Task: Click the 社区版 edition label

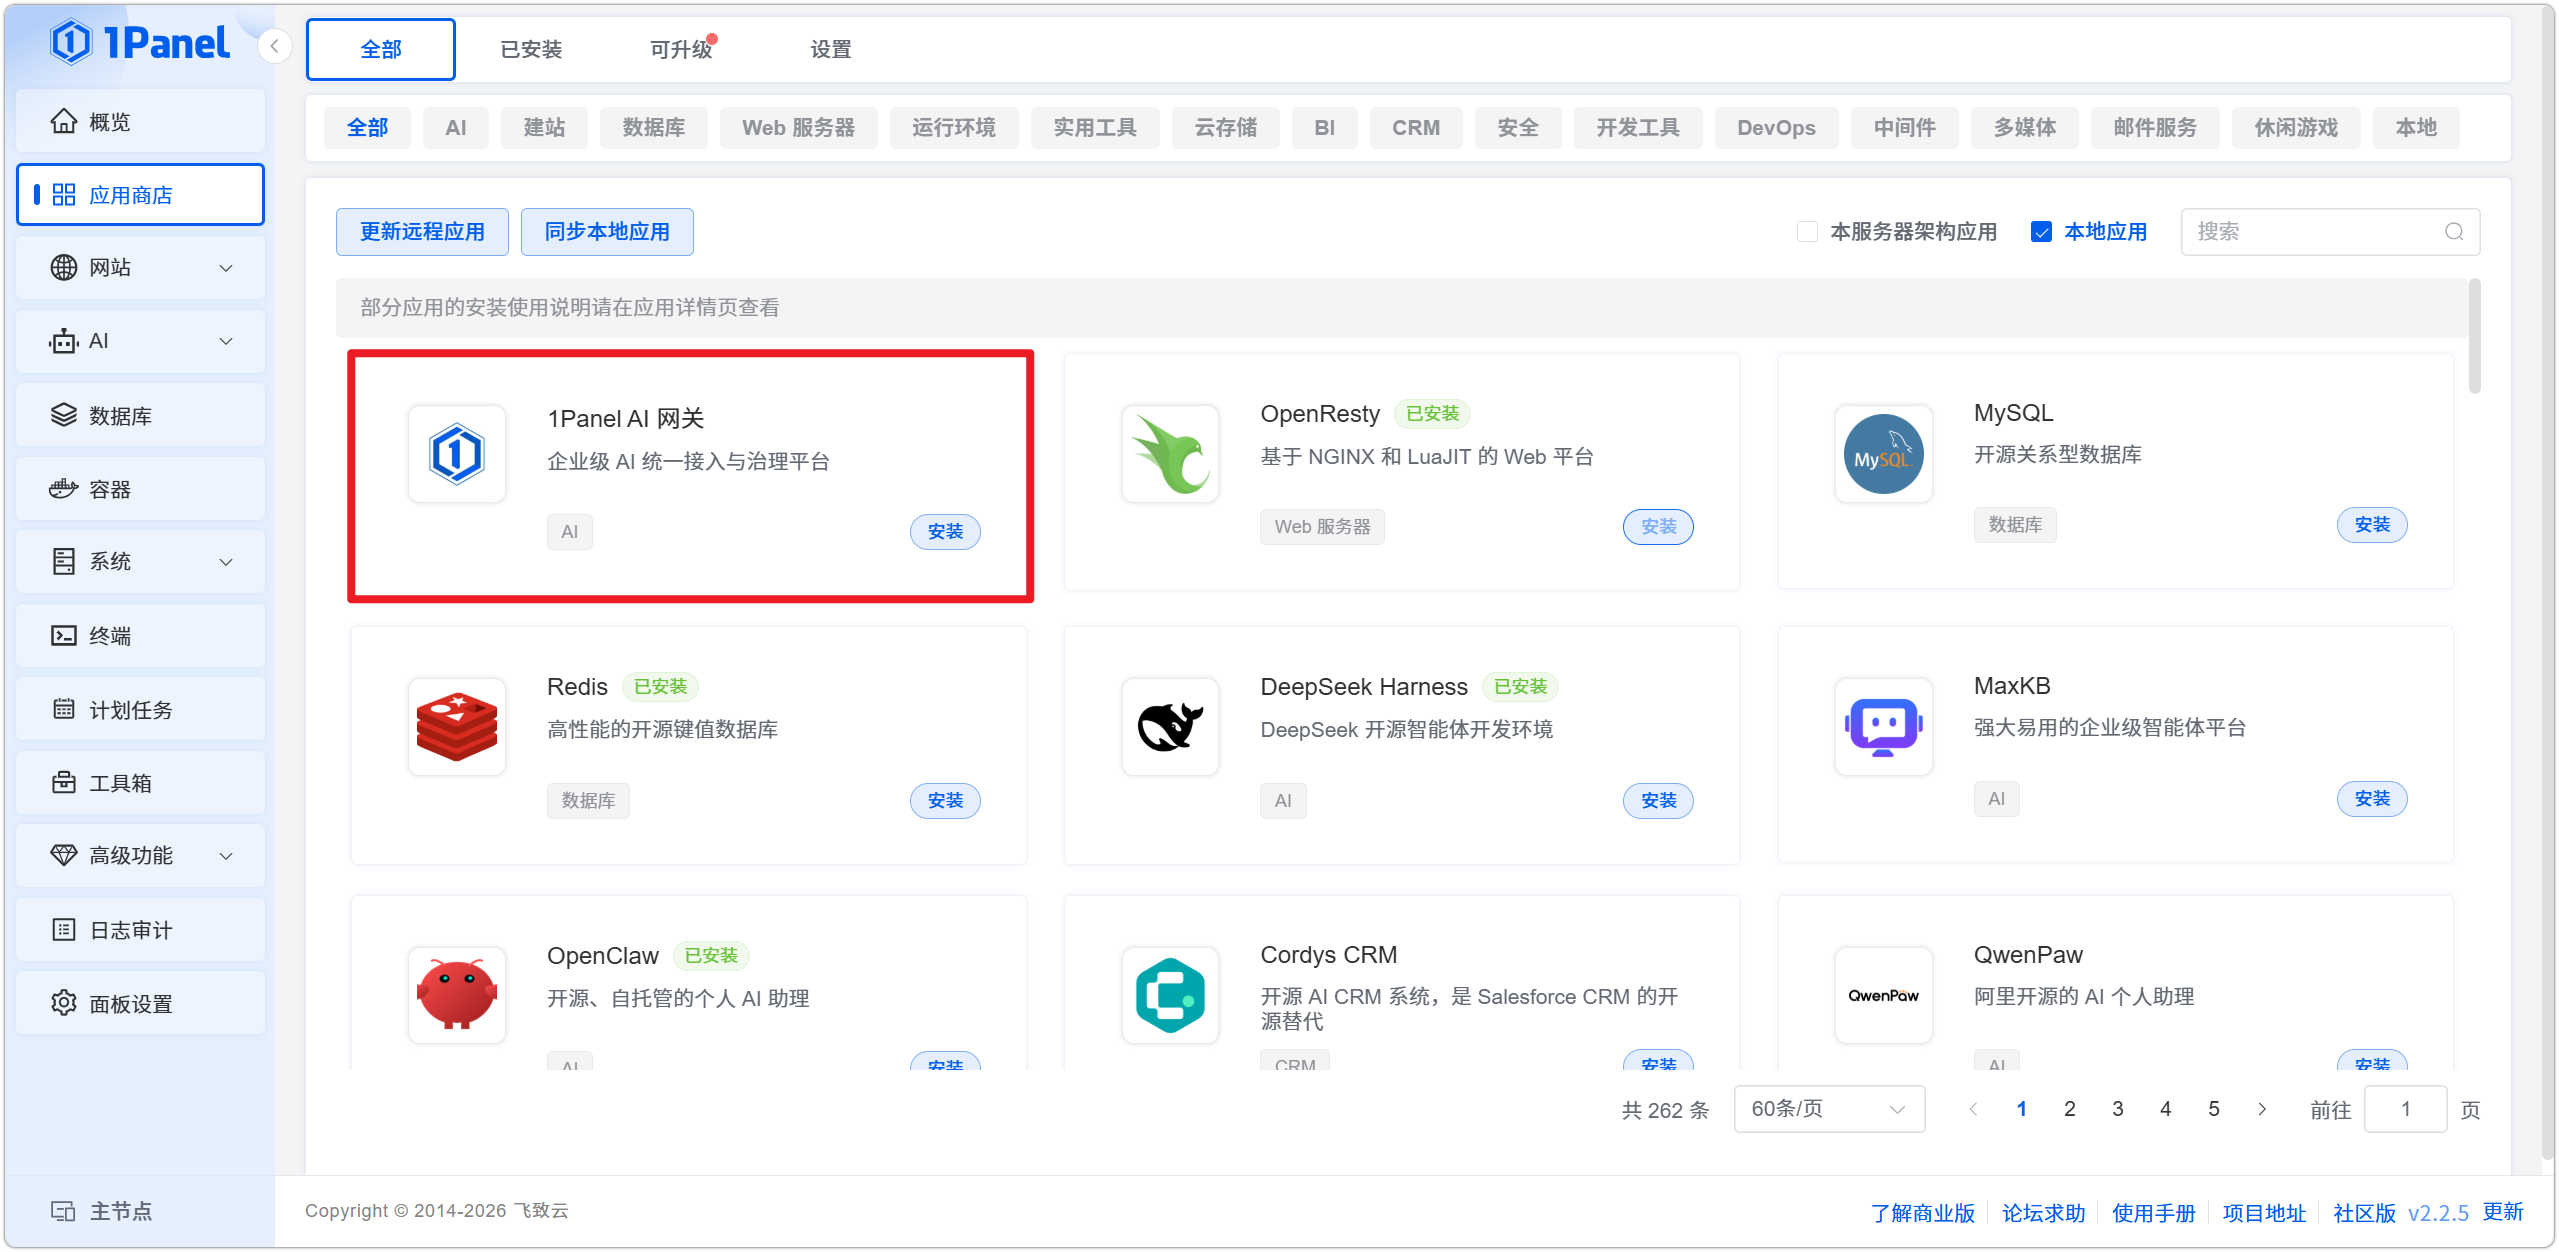Action: [x=2364, y=1213]
